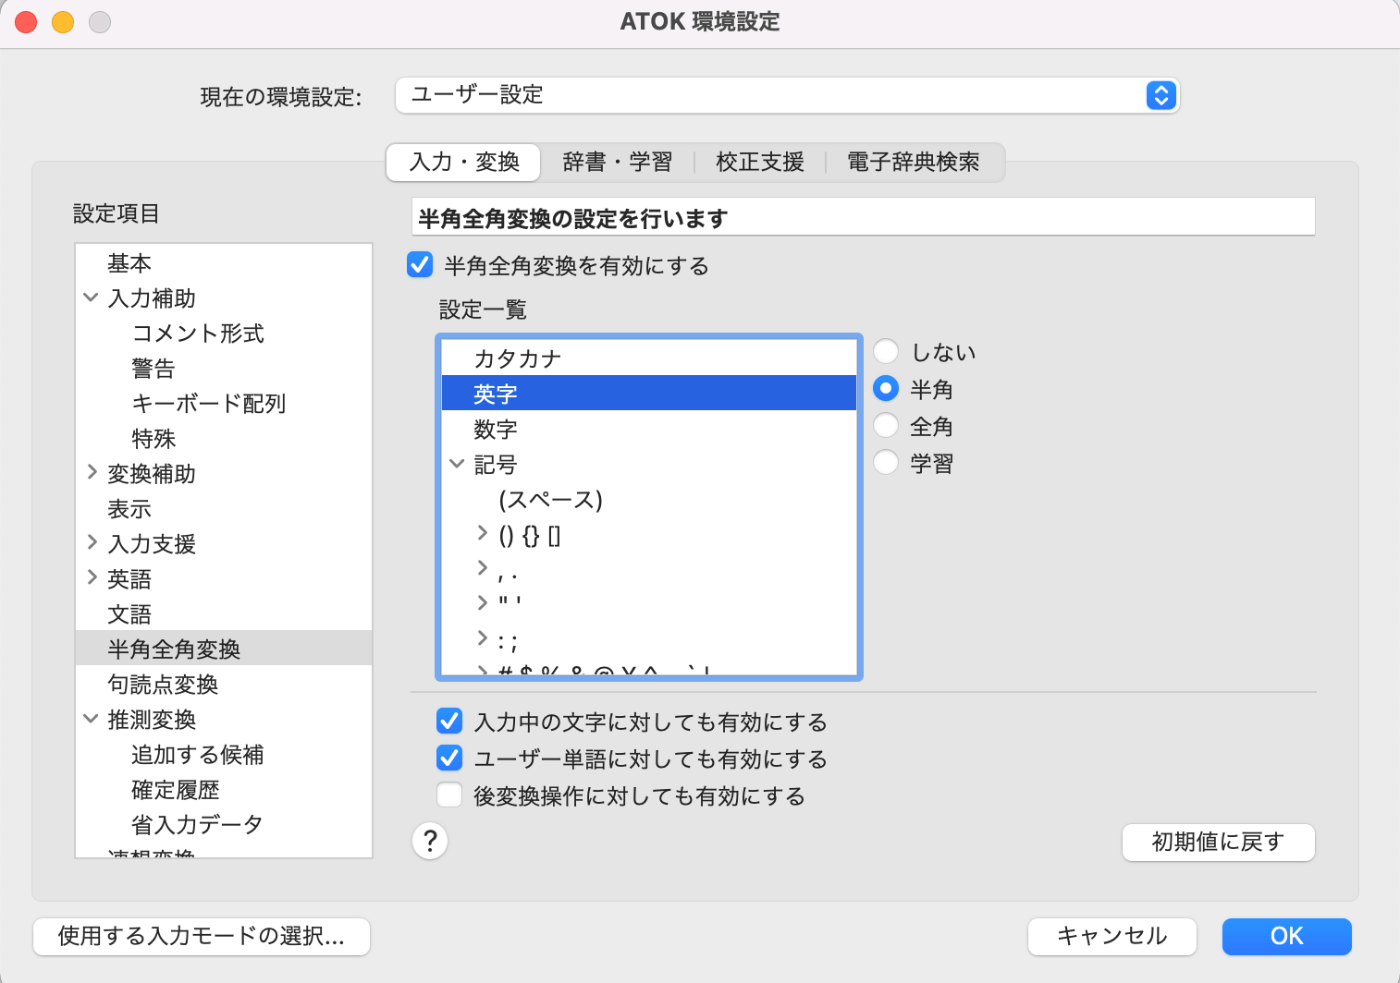Expand the comma and period symbols row
Screen dimensions: 1400x983
(x=482, y=568)
